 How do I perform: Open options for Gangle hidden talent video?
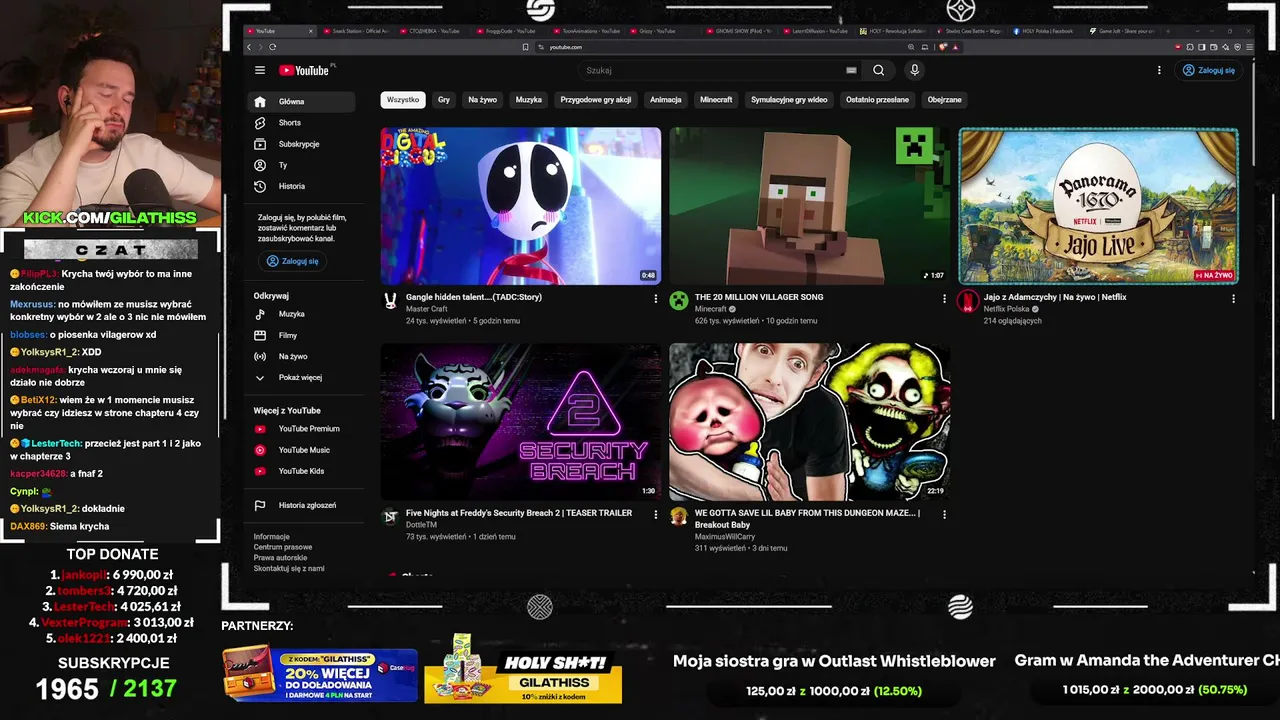656,298
